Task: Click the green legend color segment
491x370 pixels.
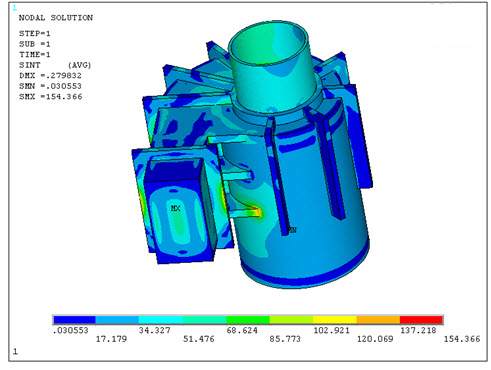Action: (x=248, y=320)
